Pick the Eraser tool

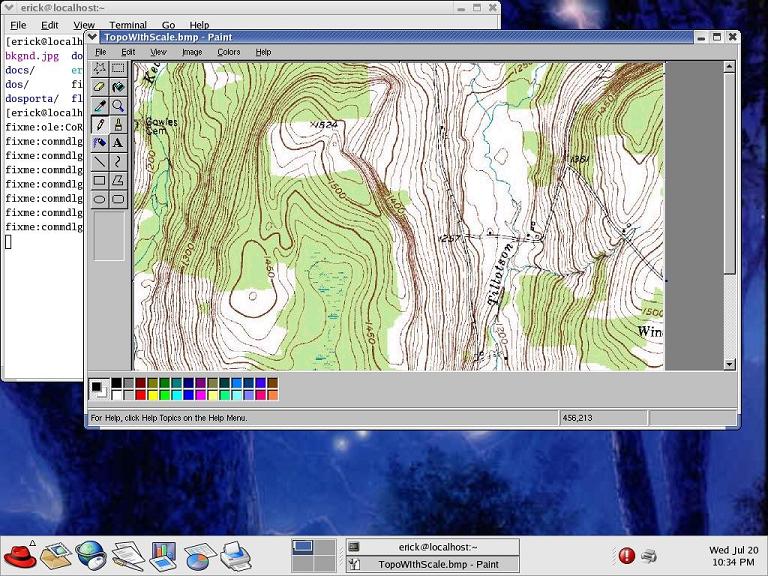[100, 88]
